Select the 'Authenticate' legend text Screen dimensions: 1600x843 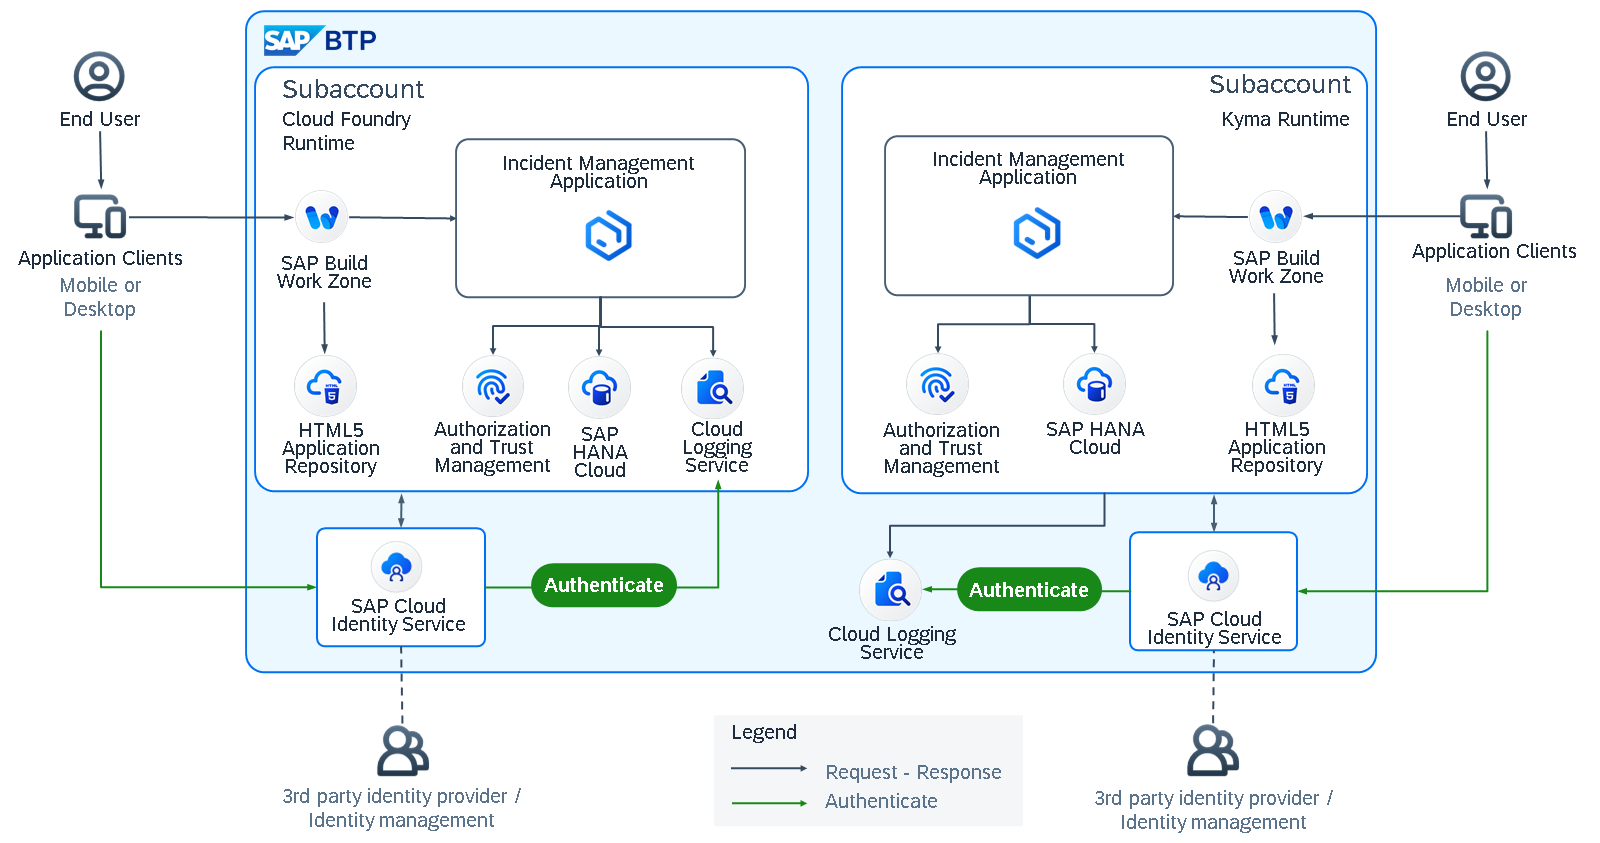tap(881, 801)
